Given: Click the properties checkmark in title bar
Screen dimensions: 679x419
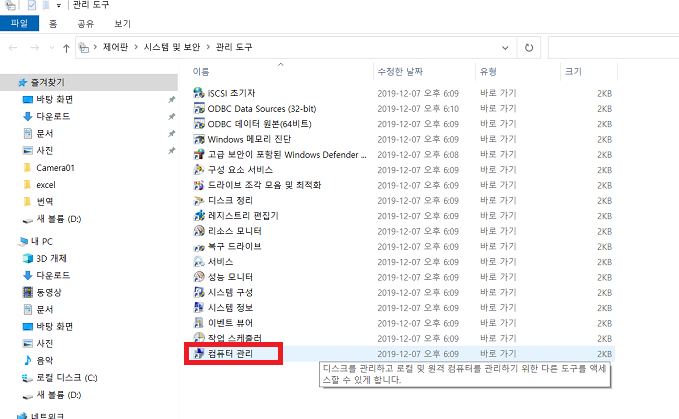Looking at the screenshot, I should coord(32,5).
